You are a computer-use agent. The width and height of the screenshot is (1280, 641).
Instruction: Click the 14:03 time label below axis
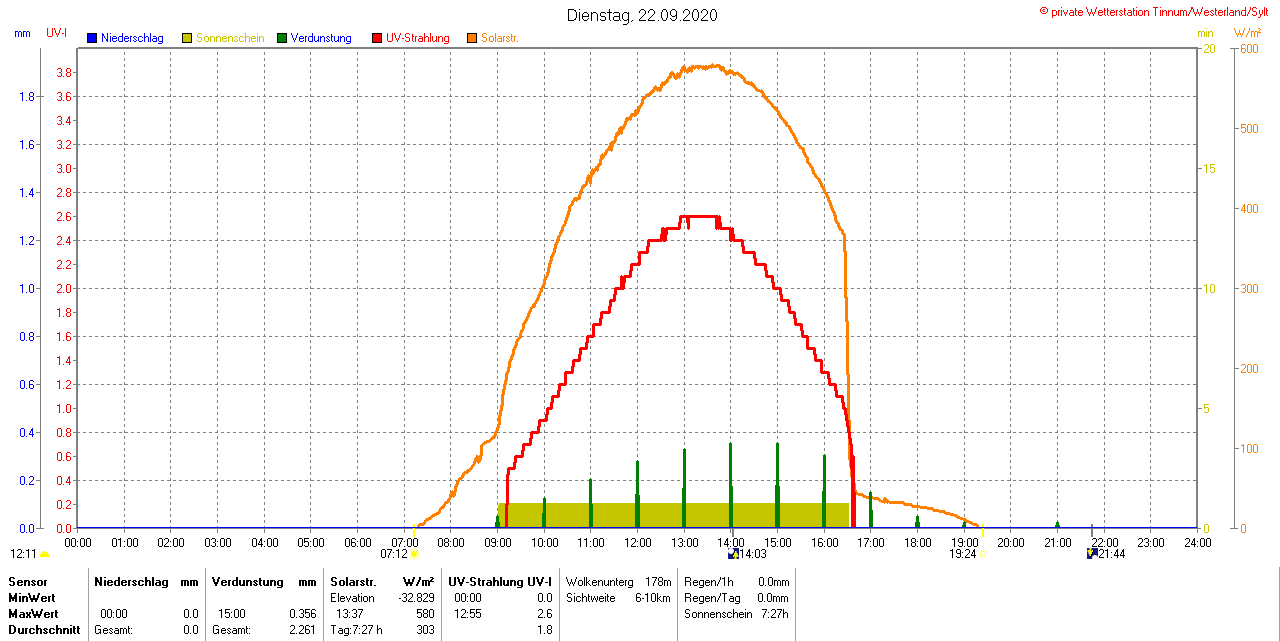(x=753, y=553)
